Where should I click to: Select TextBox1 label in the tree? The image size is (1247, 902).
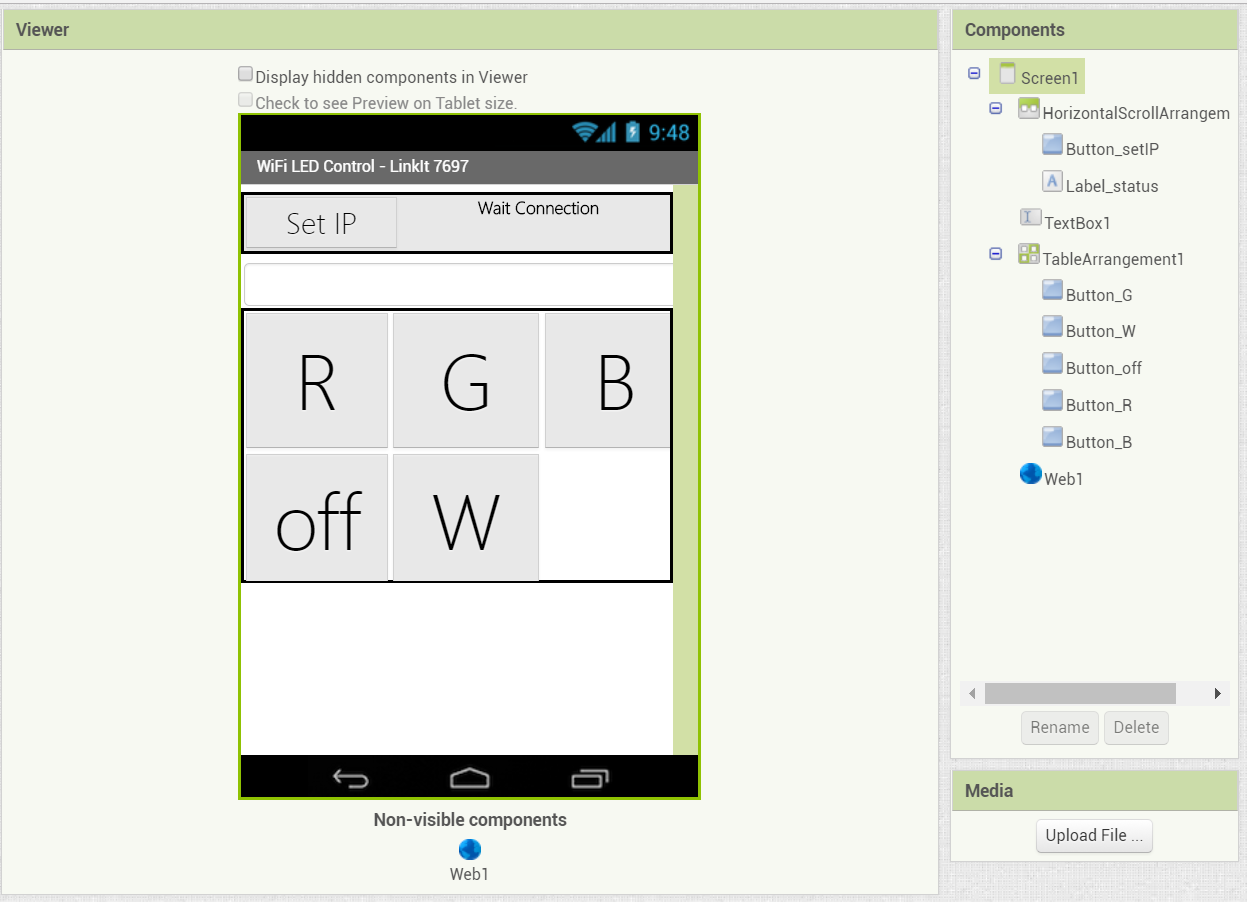(1078, 223)
